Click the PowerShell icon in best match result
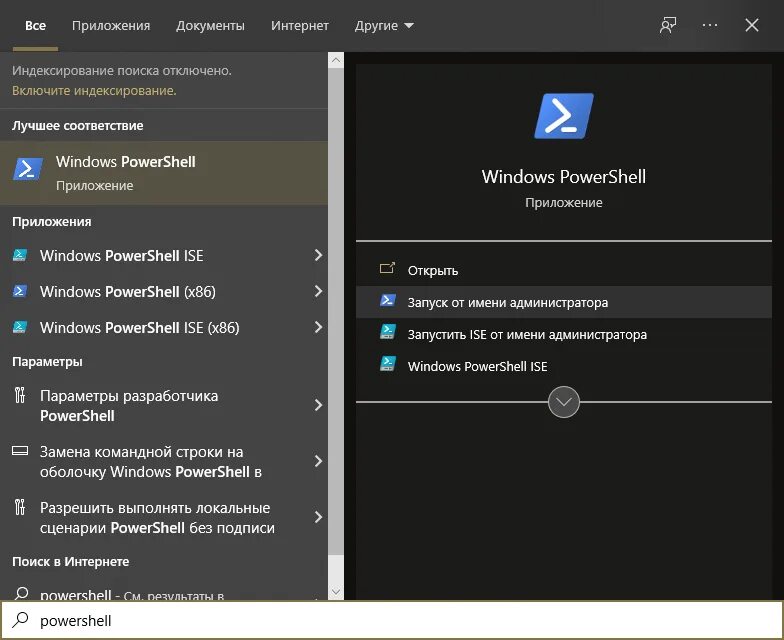The image size is (784, 640). [28, 169]
